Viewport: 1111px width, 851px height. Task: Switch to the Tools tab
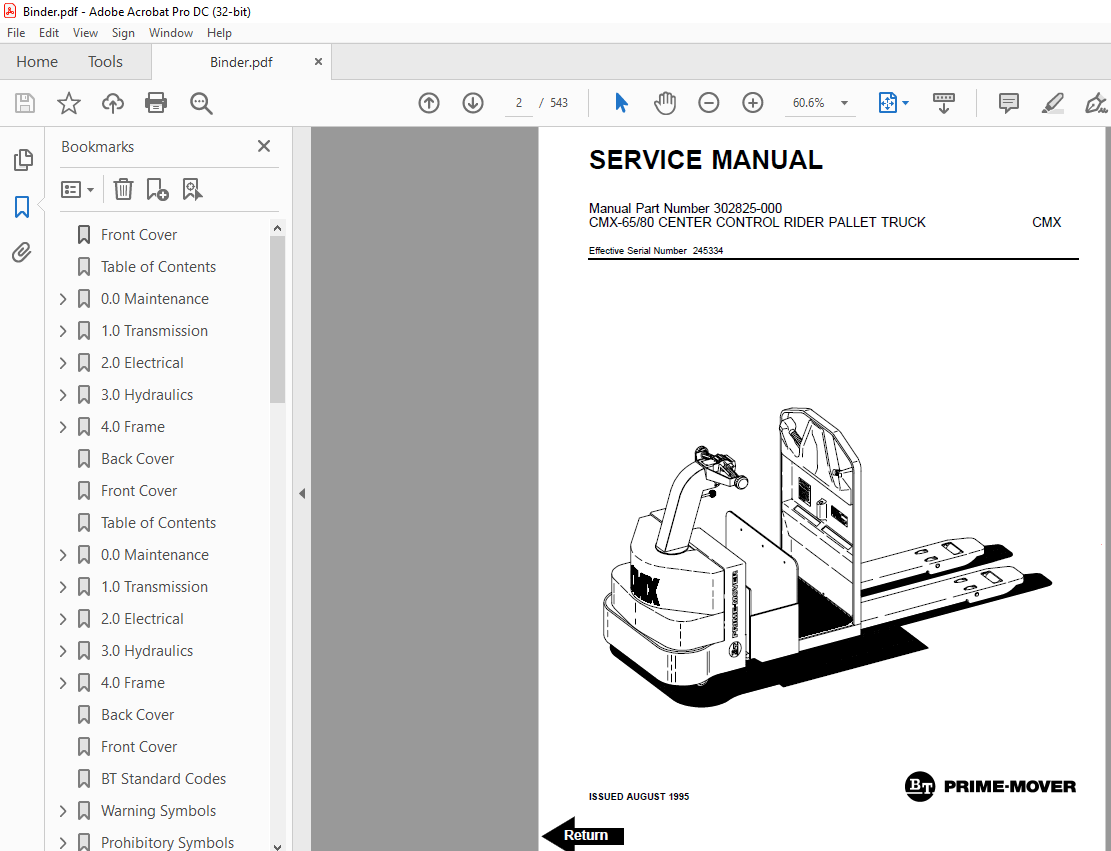(x=105, y=62)
